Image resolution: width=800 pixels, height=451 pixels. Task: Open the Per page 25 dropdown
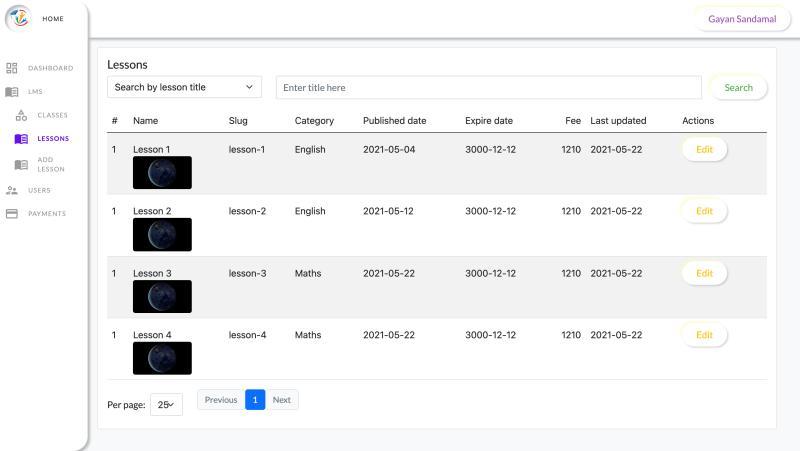click(166, 404)
